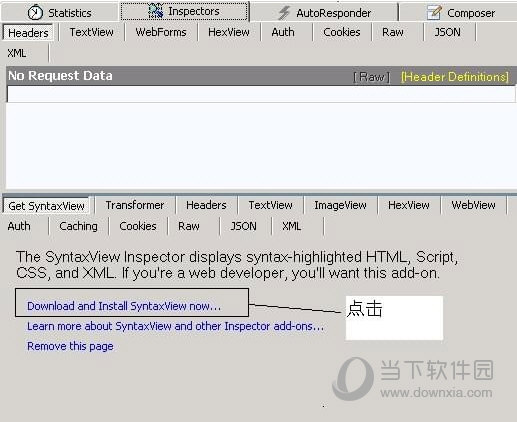Click the [Raw] link in header bar

click(371, 77)
